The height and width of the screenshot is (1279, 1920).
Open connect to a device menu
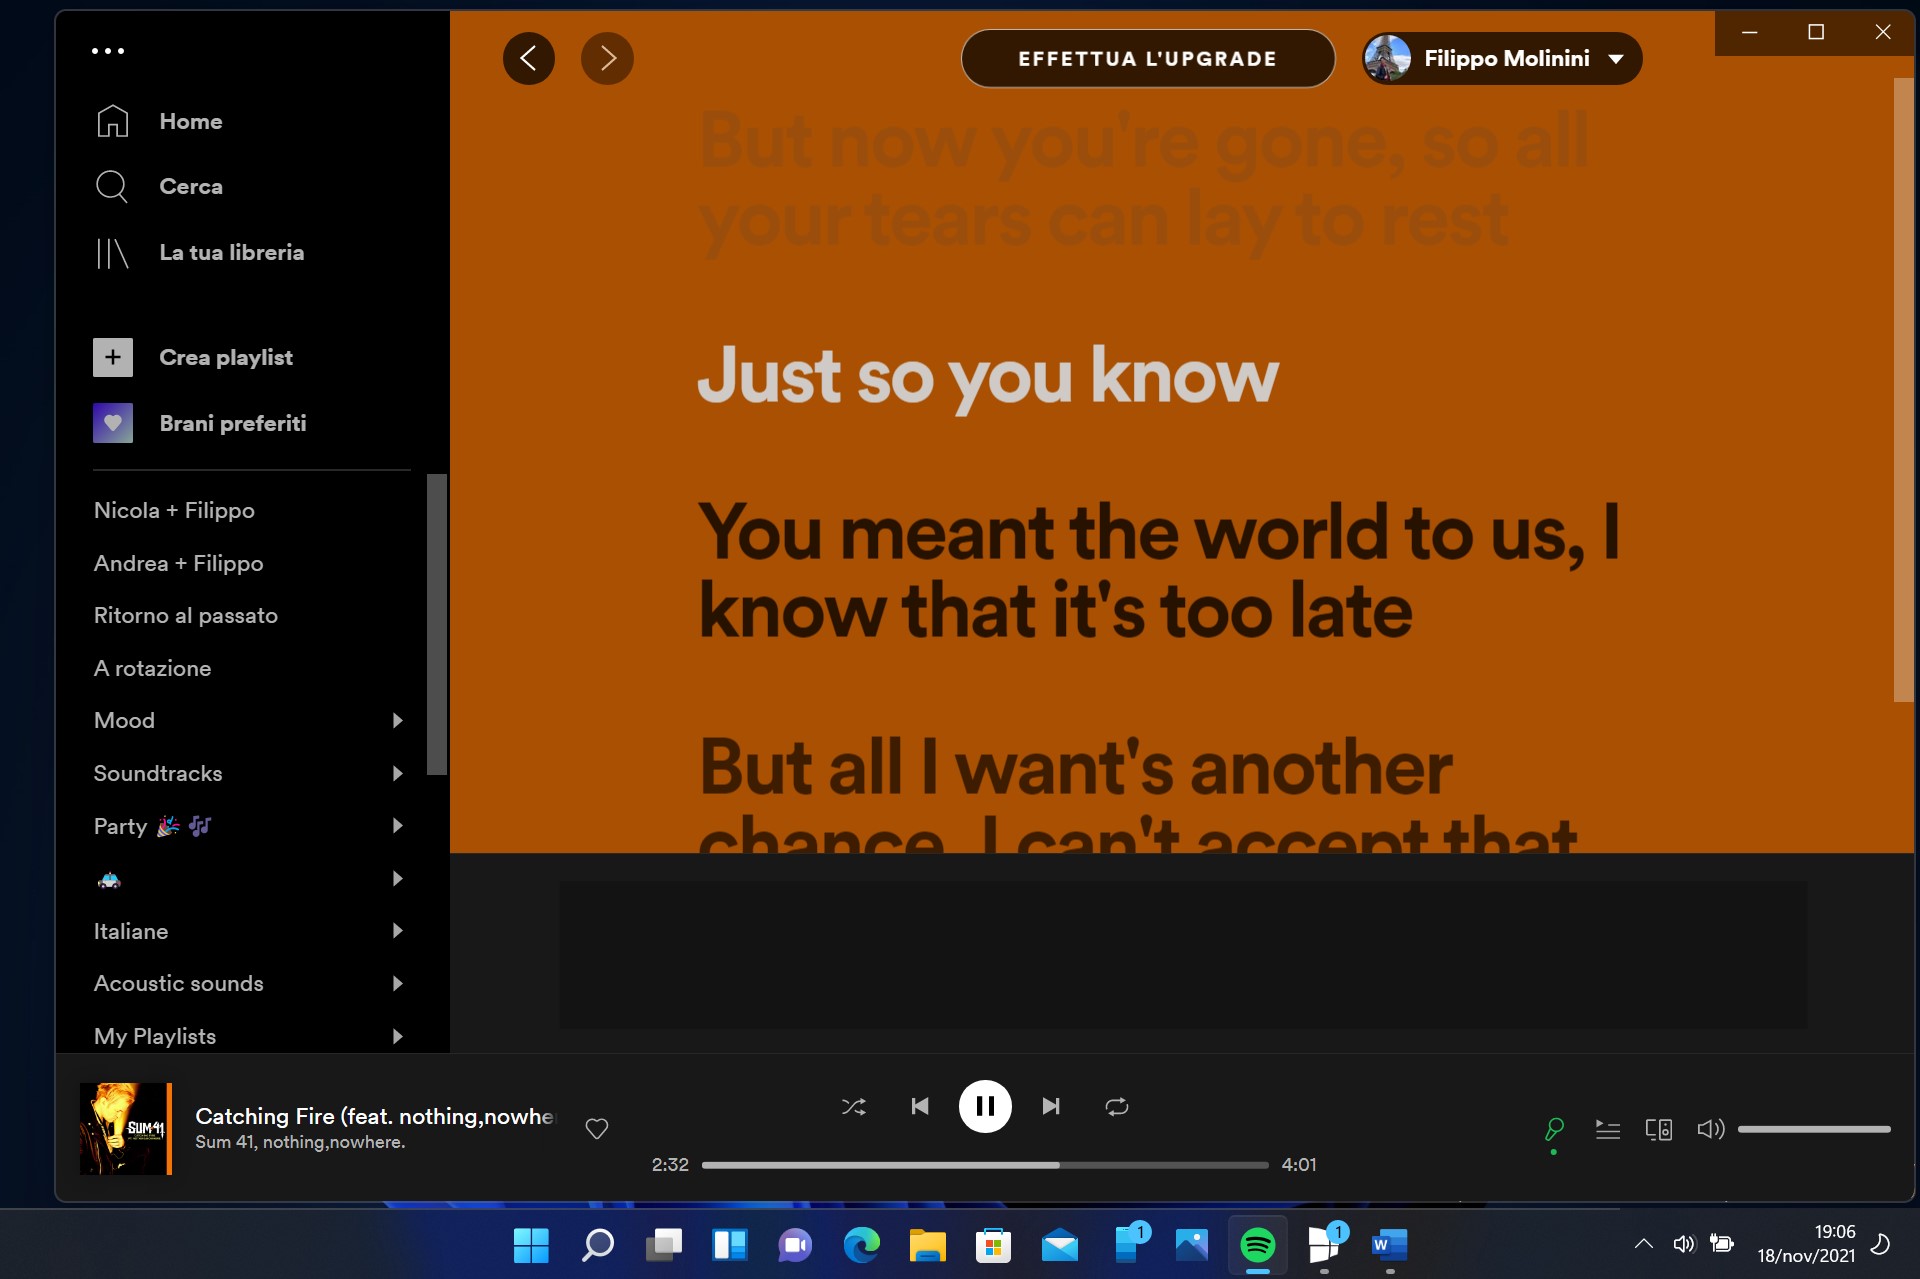pos(1659,1129)
